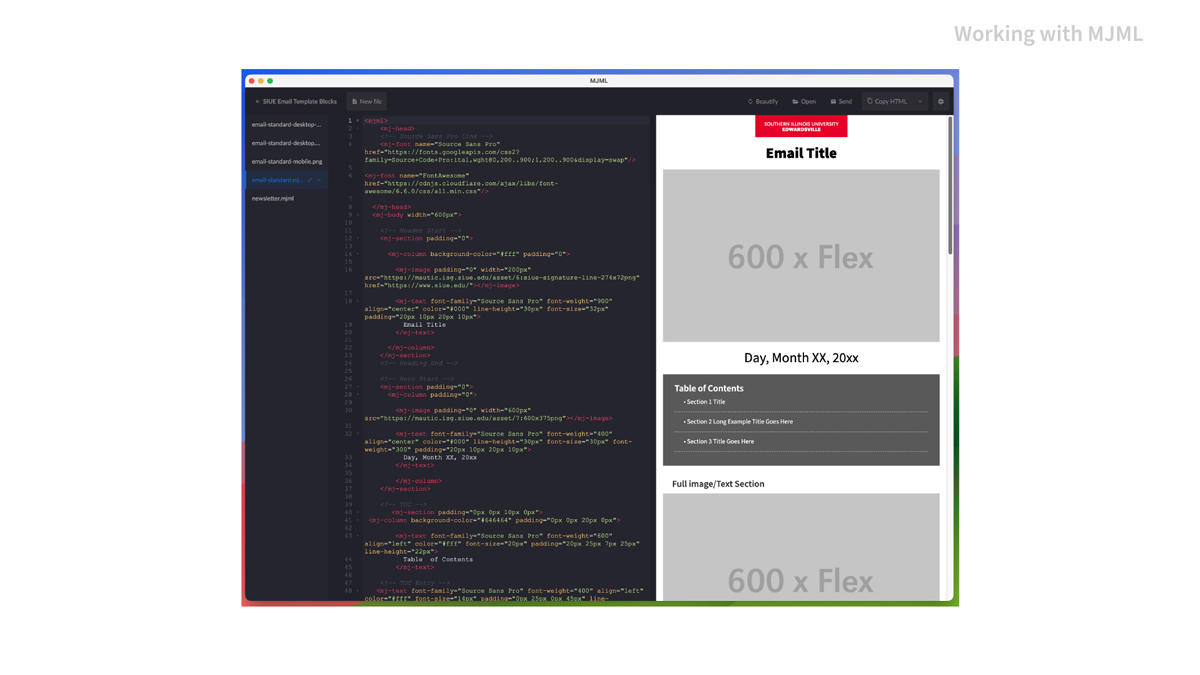
Task: Click the Section 1 Title link in preview
Action: [x=706, y=402]
